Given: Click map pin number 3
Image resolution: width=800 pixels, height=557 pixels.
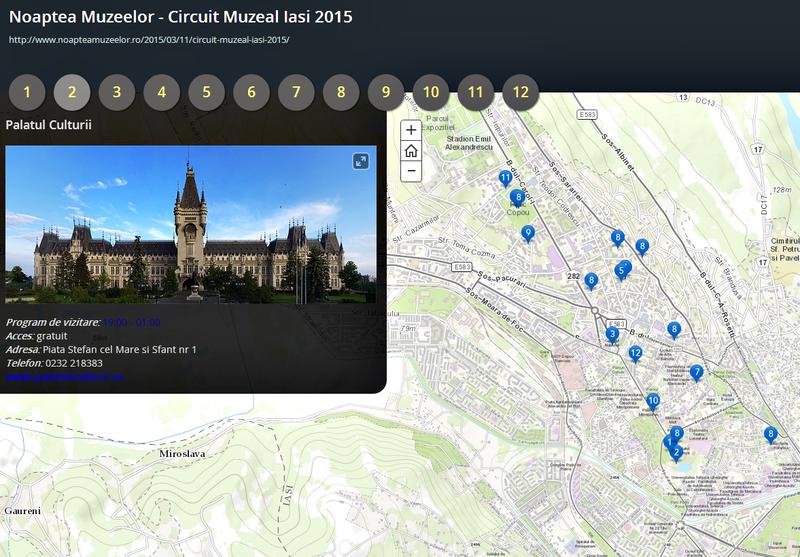Looking at the screenshot, I should (613, 334).
